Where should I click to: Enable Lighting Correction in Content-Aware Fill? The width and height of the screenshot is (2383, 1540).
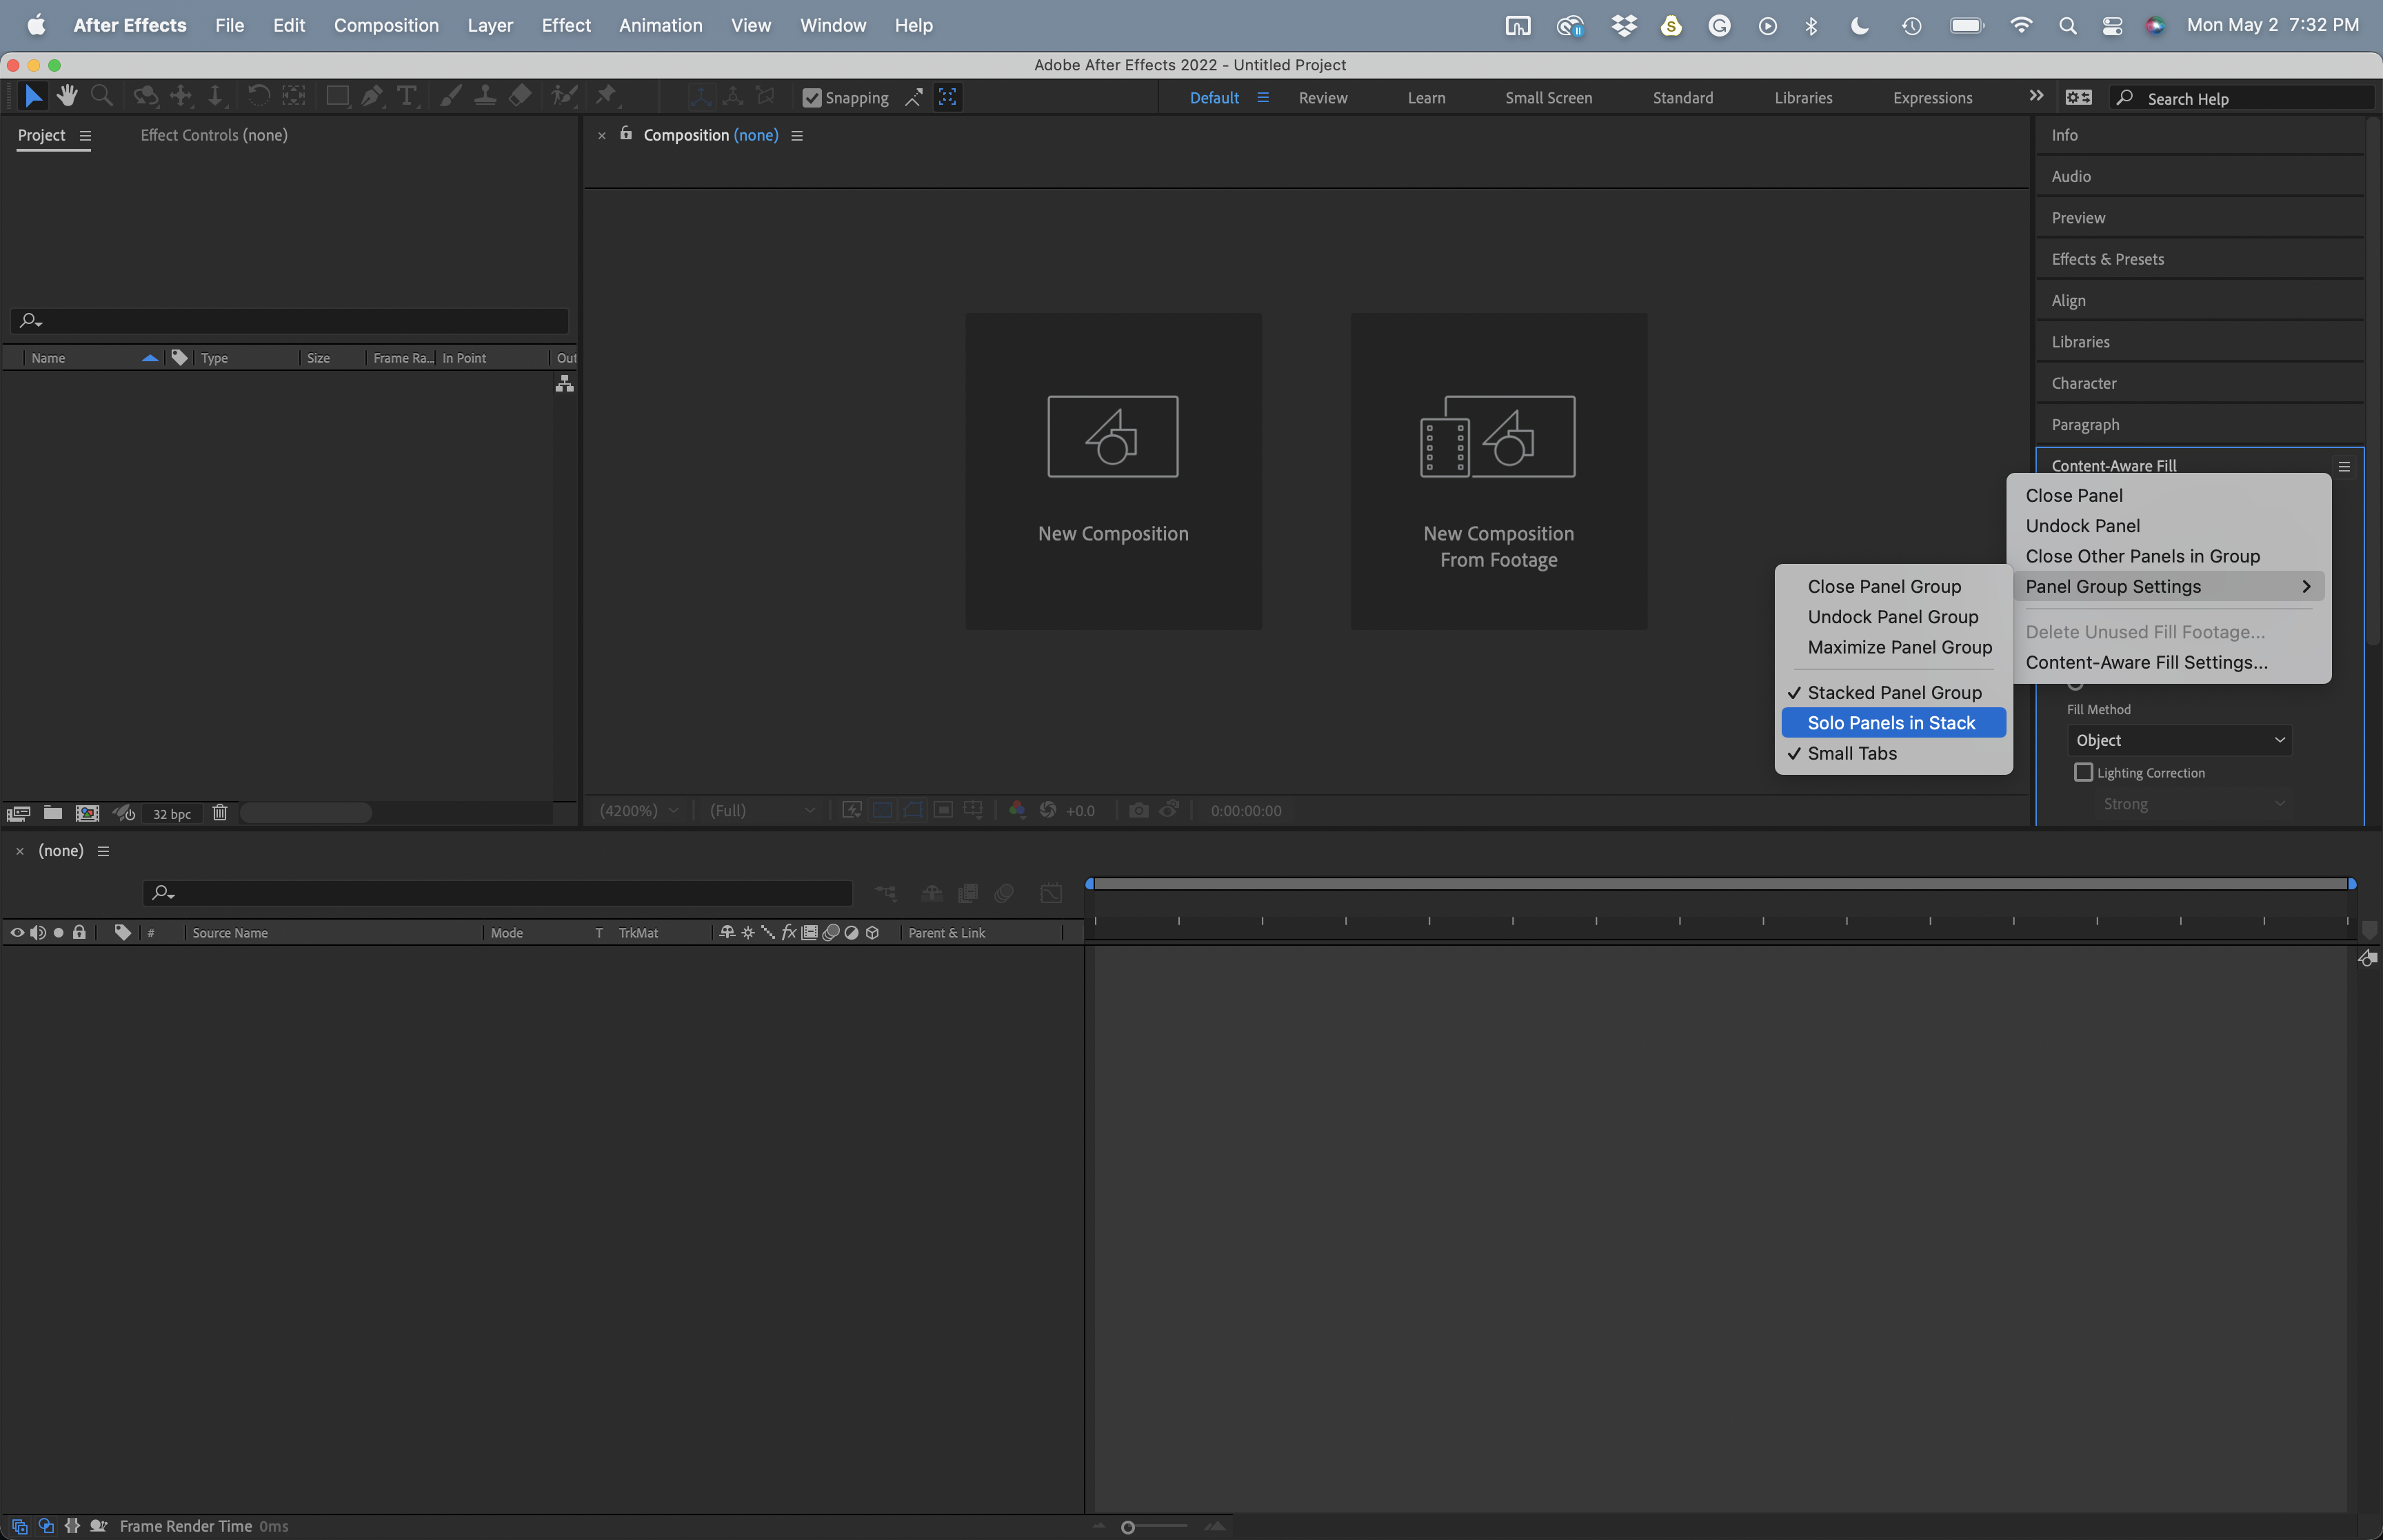(2083, 772)
